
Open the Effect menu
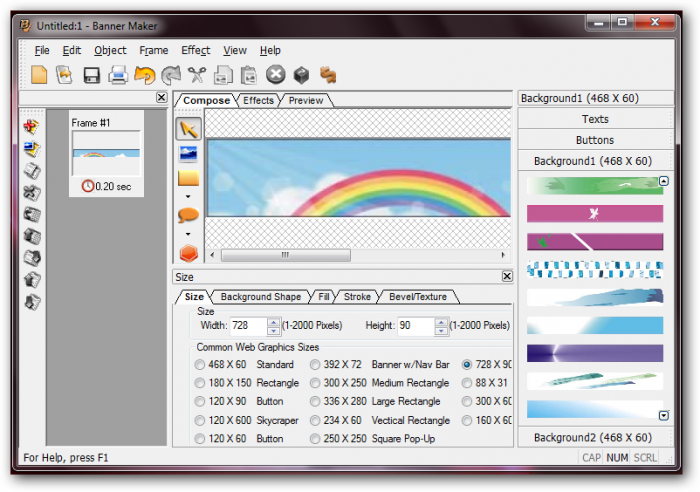(x=195, y=50)
